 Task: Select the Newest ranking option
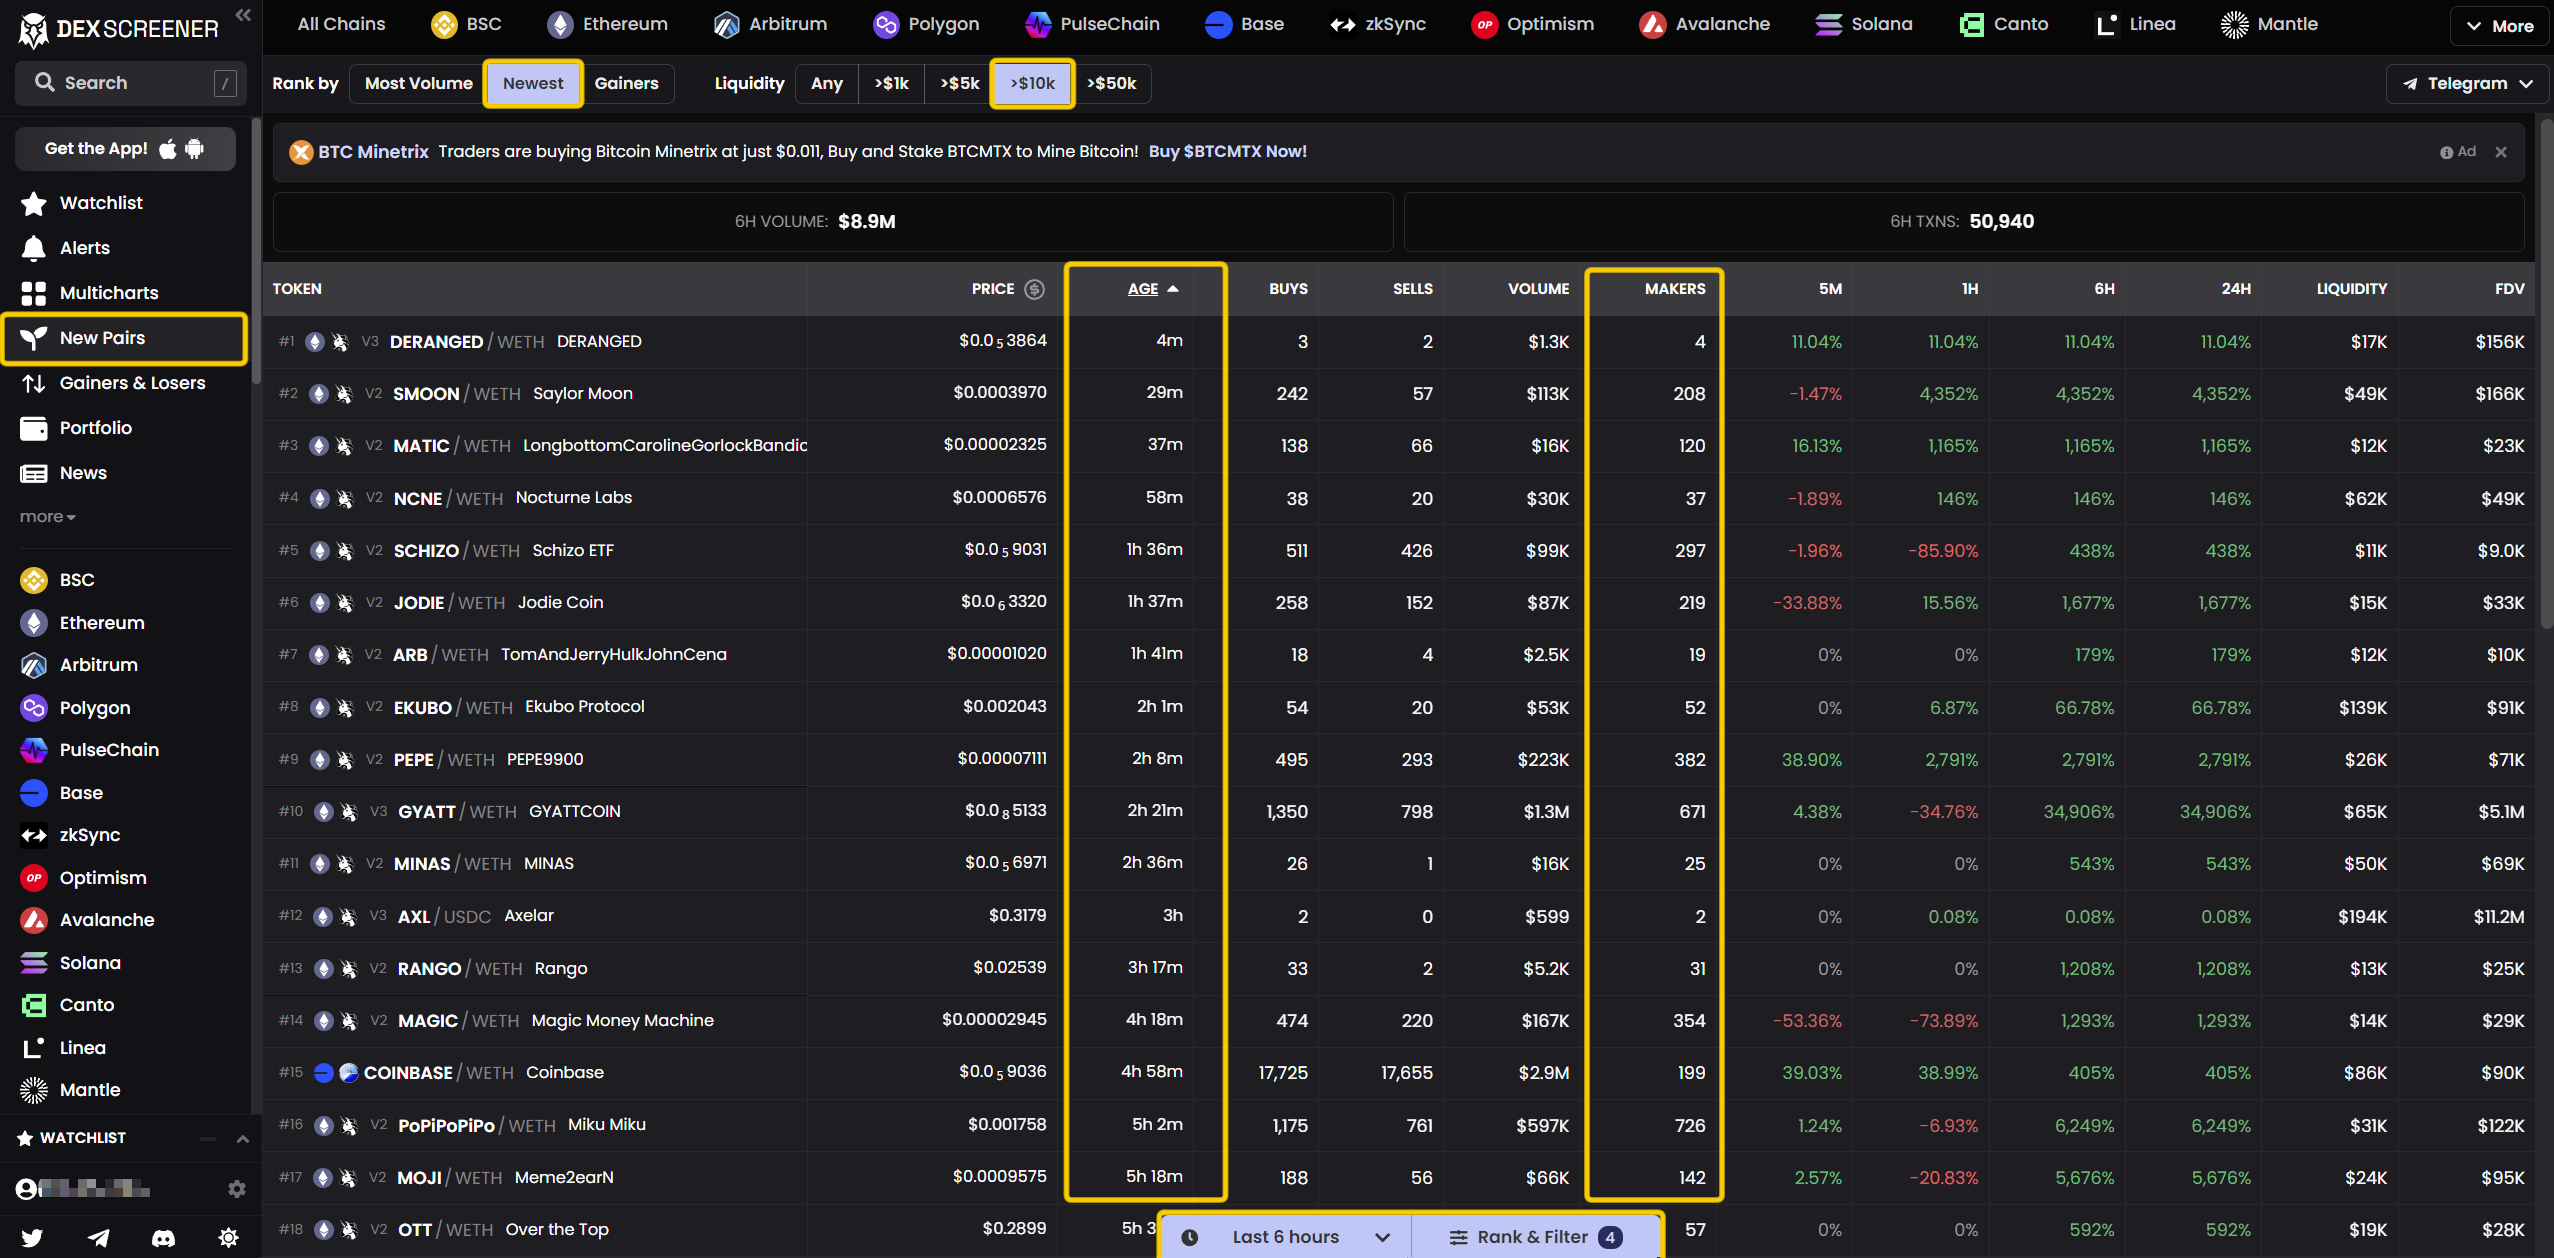[533, 83]
